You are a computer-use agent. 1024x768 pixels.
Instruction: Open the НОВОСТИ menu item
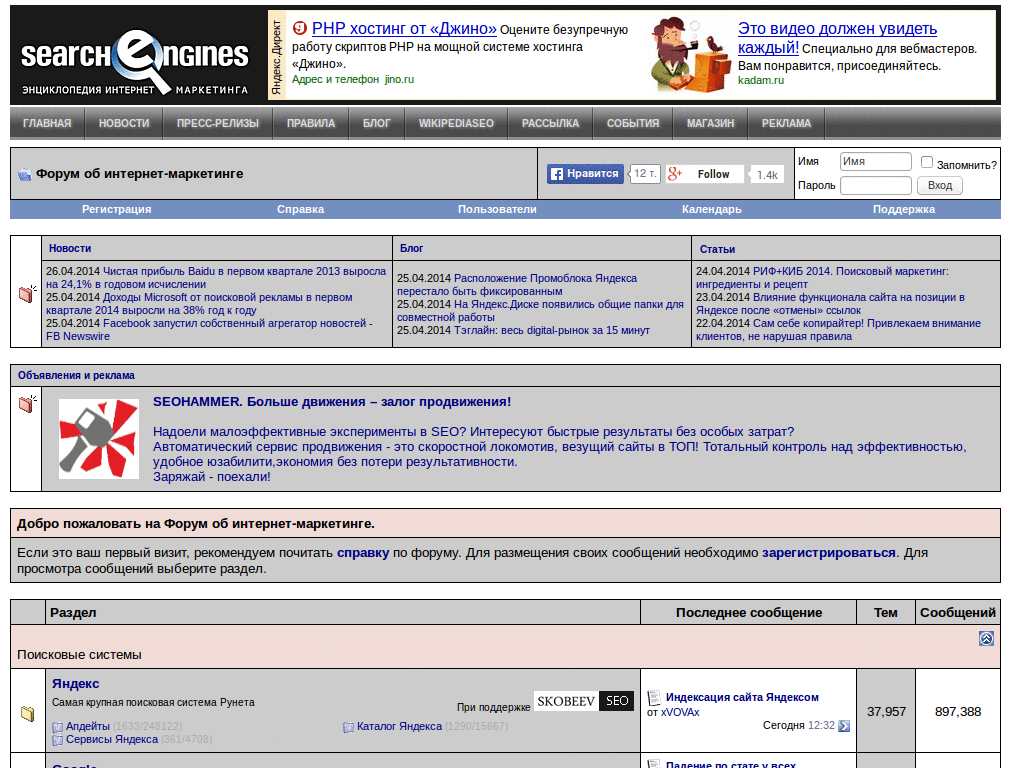coord(122,123)
